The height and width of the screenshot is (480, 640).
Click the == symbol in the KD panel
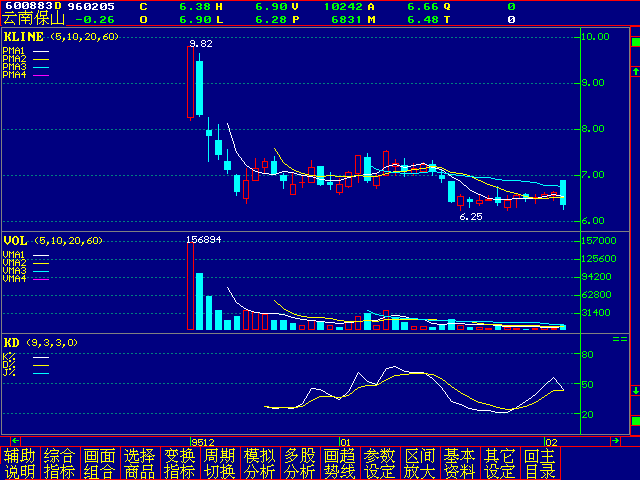(620, 340)
